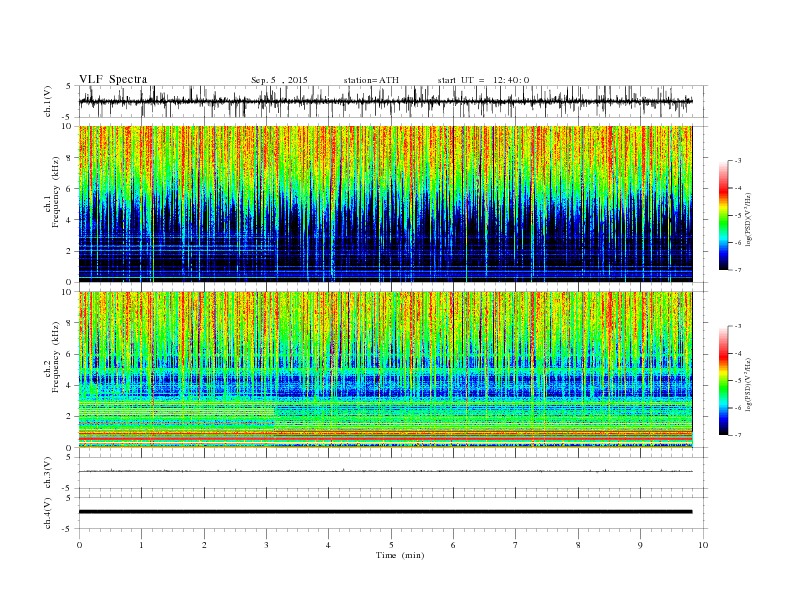Select the date text "Sep. 5, 2015"
The width and height of the screenshot is (792, 612).
pyautogui.click(x=279, y=80)
